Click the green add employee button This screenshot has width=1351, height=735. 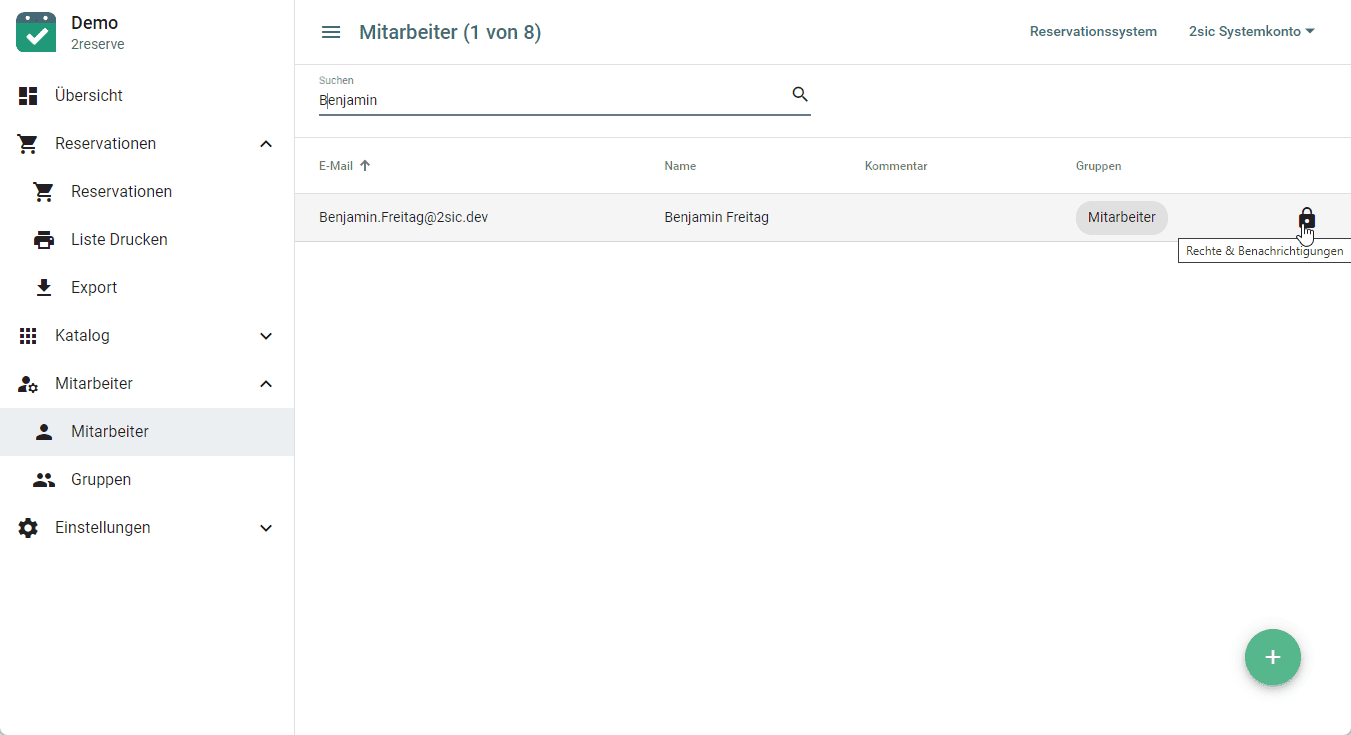pyautogui.click(x=1272, y=657)
